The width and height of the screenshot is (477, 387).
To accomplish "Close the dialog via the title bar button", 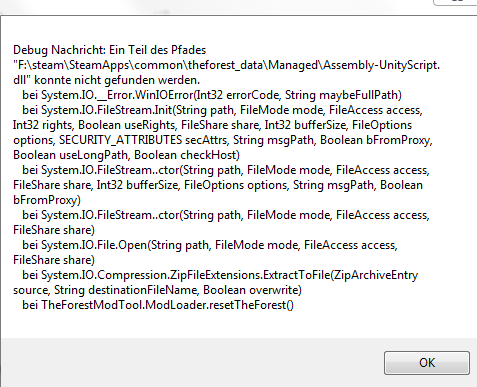I will pos(457,2).
